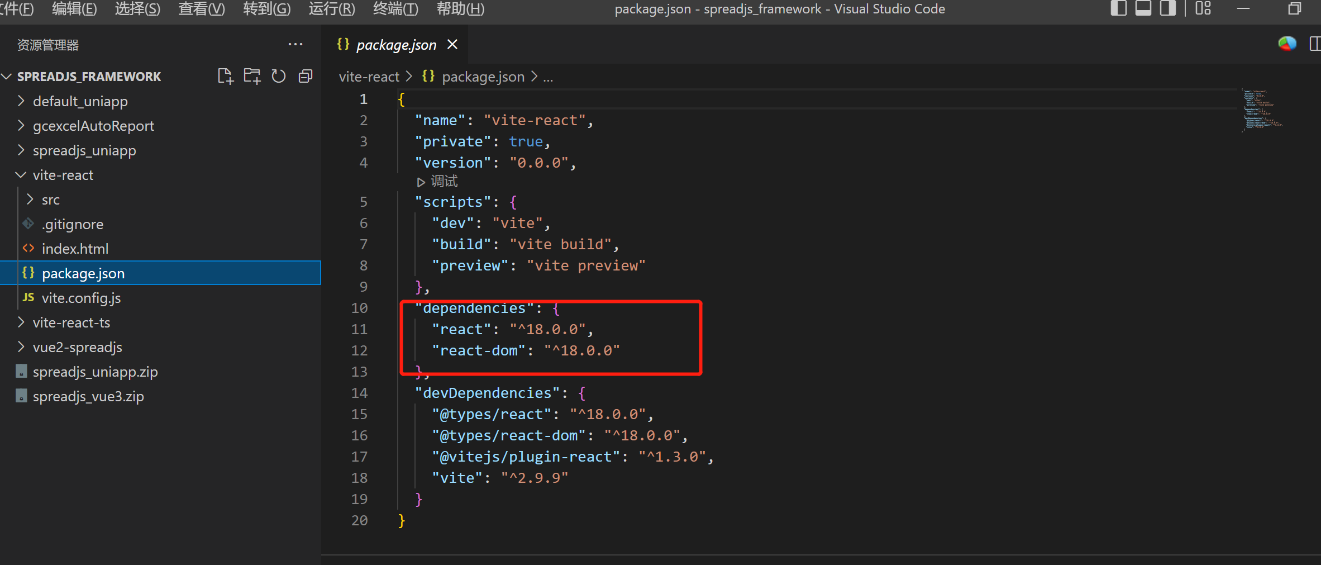Select the package.json editor tab
This screenshot has height=565, width=1321.
[397, 45]
